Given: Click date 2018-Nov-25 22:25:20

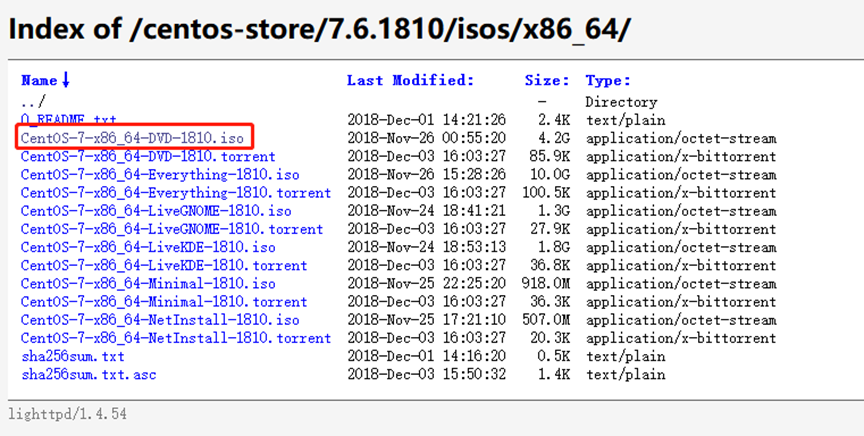Looking at the screenshot, I should tap(426, 284).
